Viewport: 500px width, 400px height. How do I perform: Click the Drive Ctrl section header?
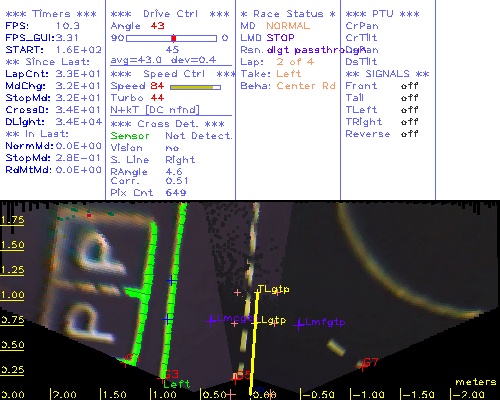pyautogui.click(x=170, y=14)
